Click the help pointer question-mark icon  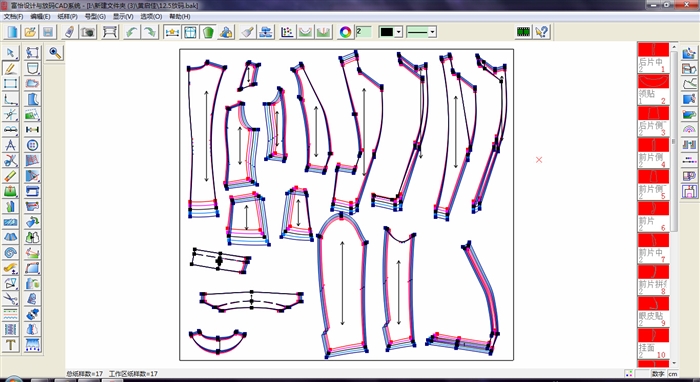(x=542, y=32)
